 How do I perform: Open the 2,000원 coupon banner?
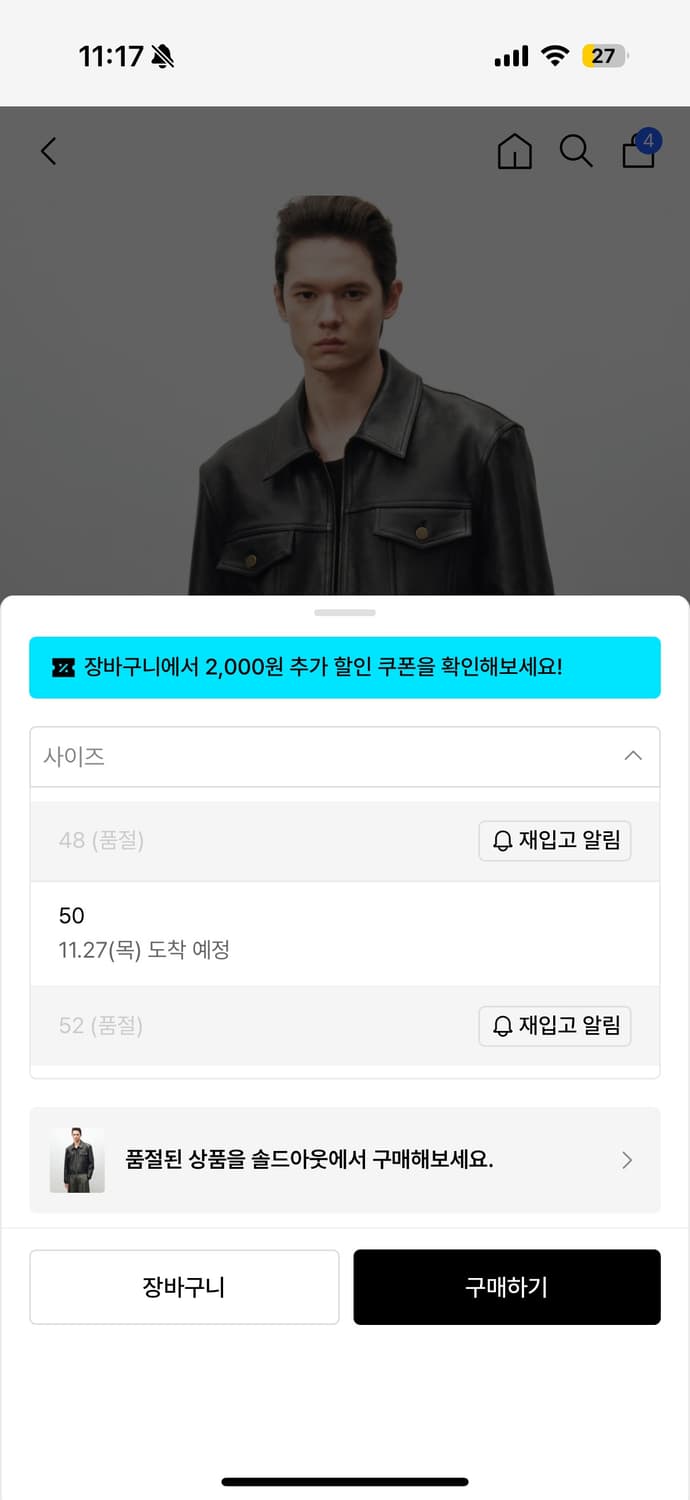pos(345,666)
